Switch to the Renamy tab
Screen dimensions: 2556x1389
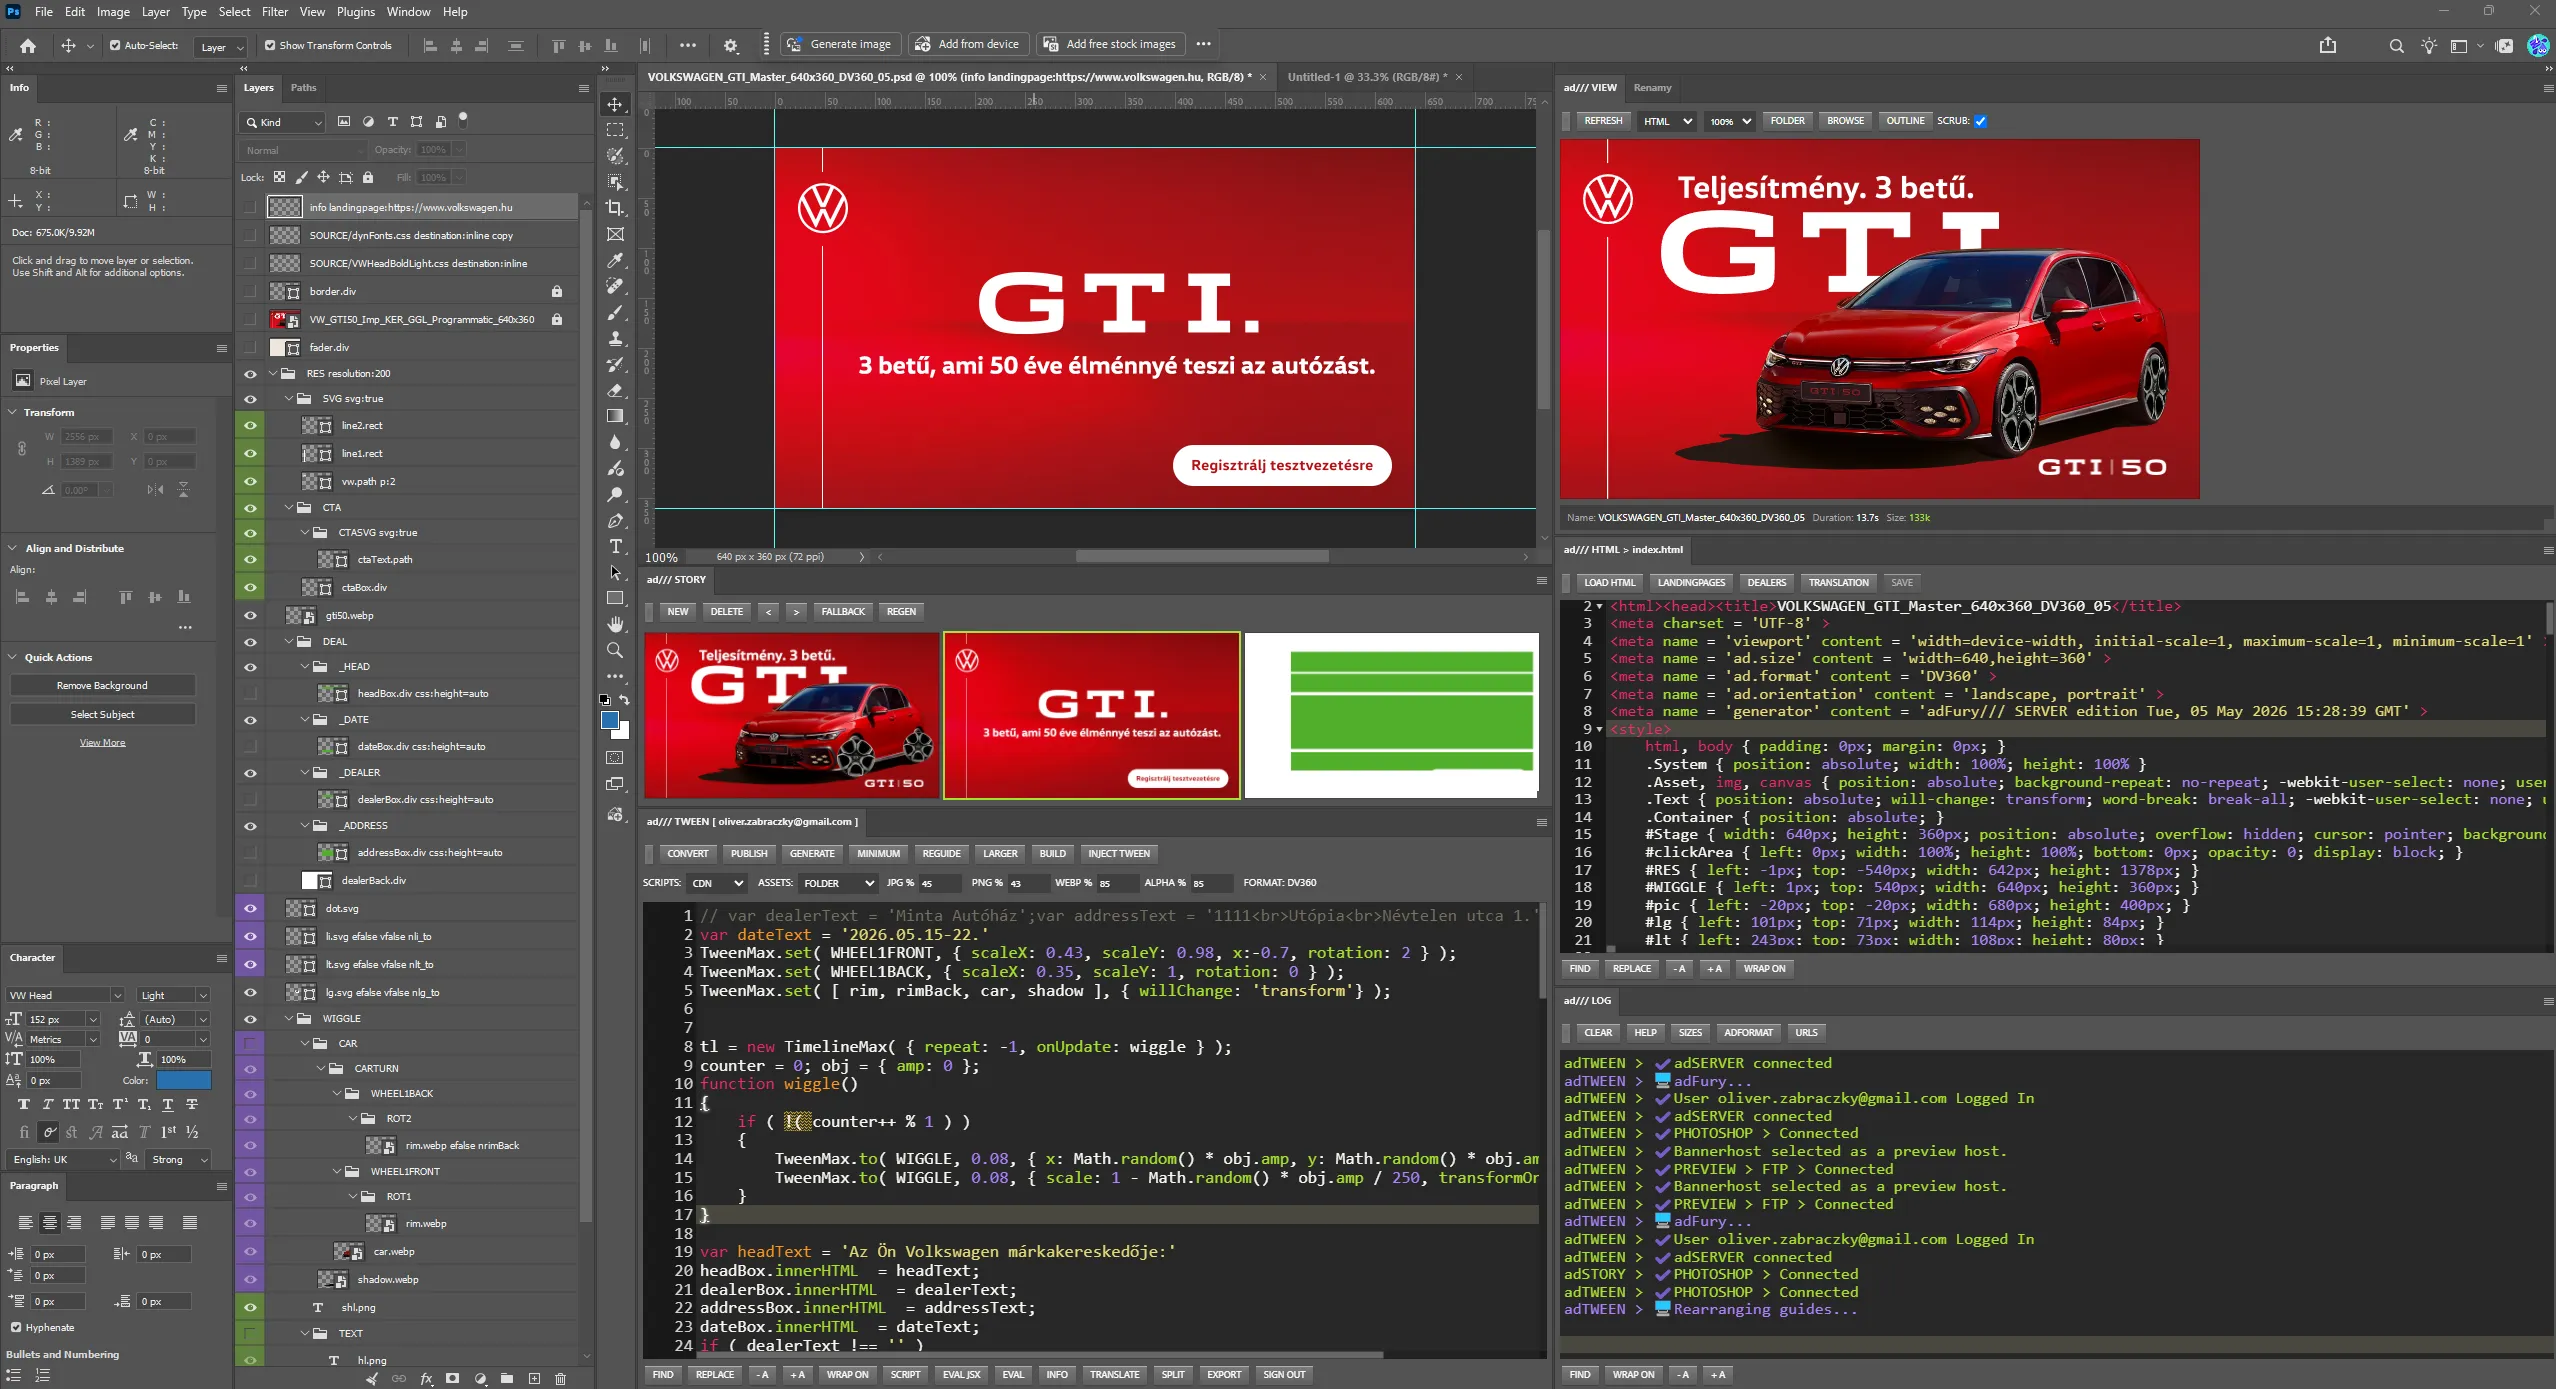tap(1652, 88)
